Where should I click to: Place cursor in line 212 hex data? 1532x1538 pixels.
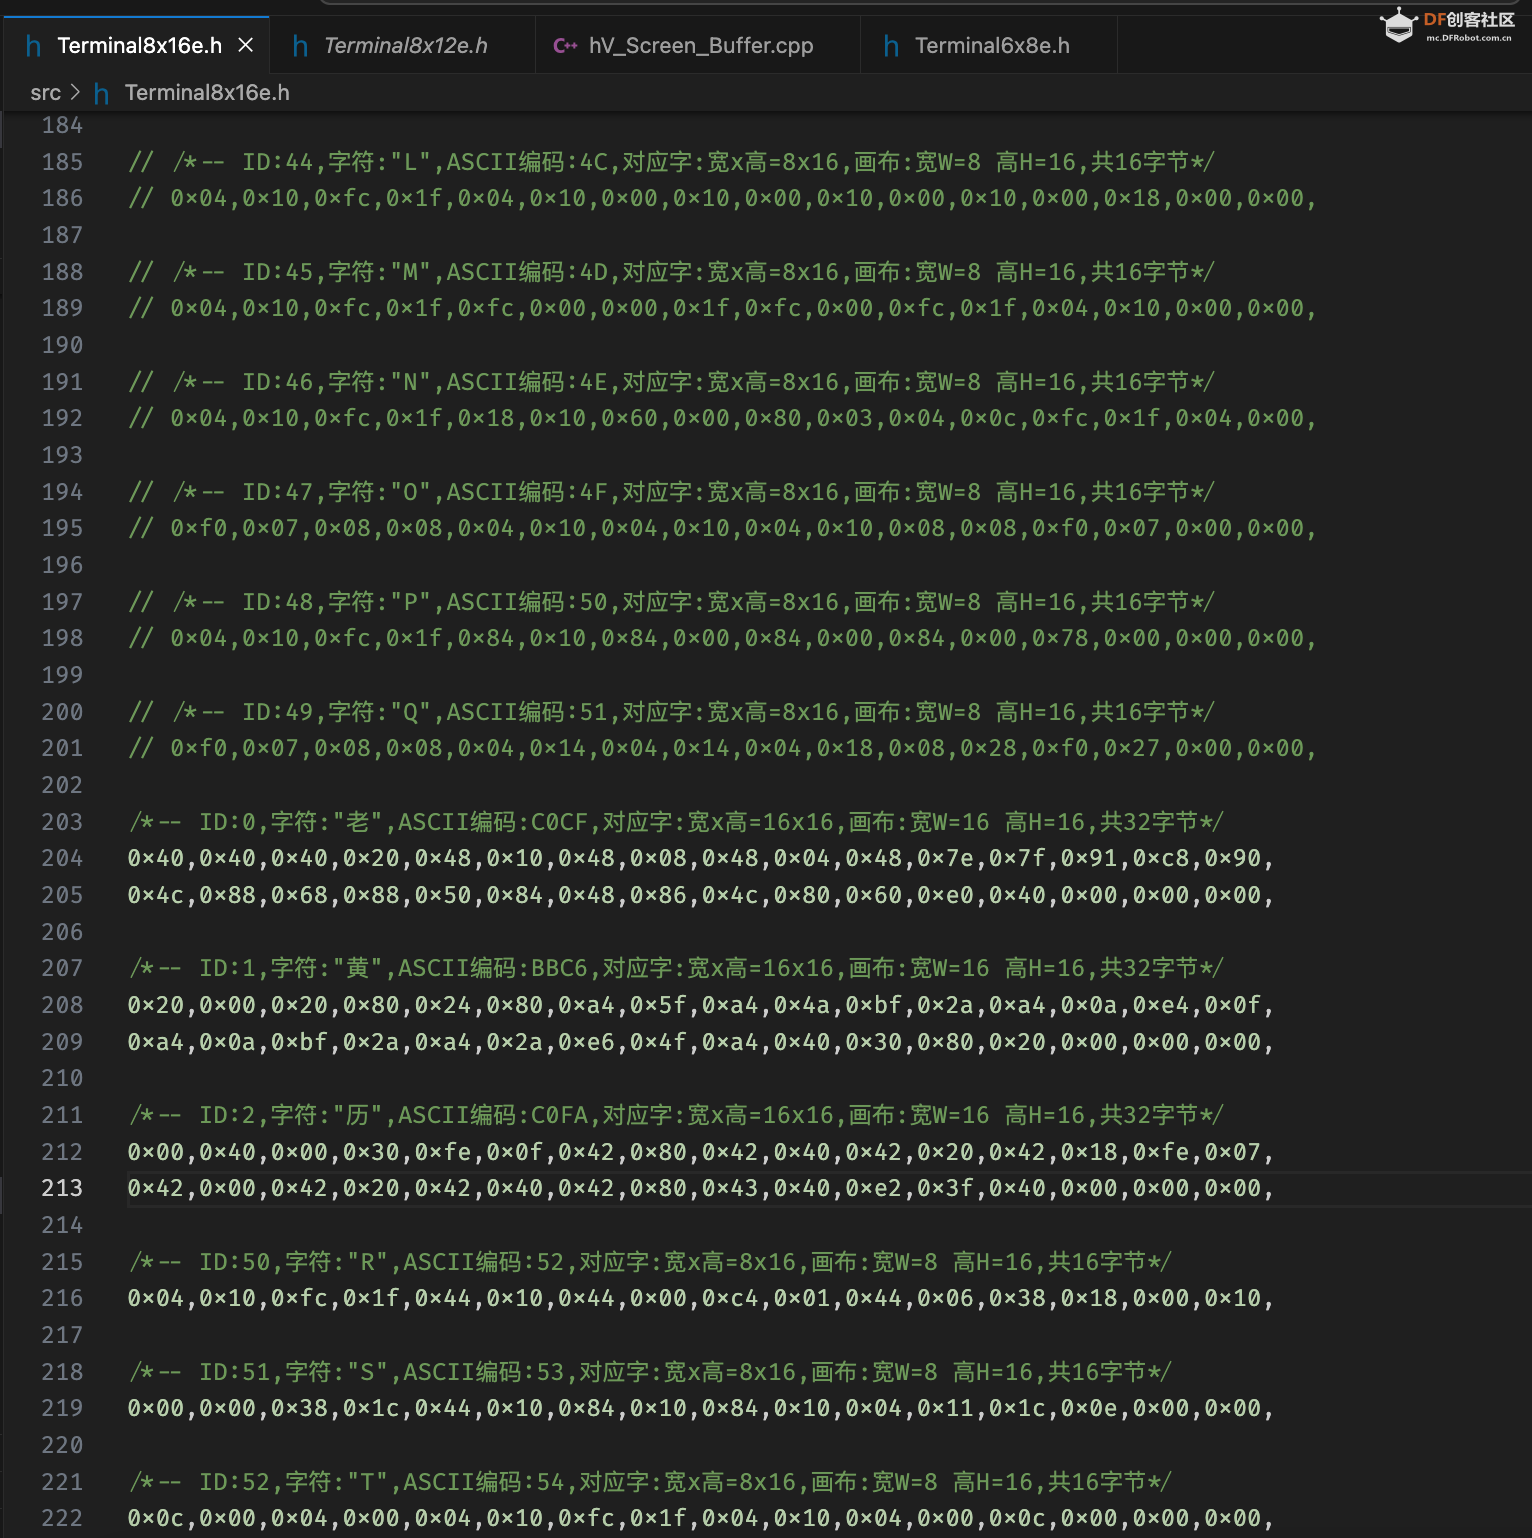[x=701, y=1152]
